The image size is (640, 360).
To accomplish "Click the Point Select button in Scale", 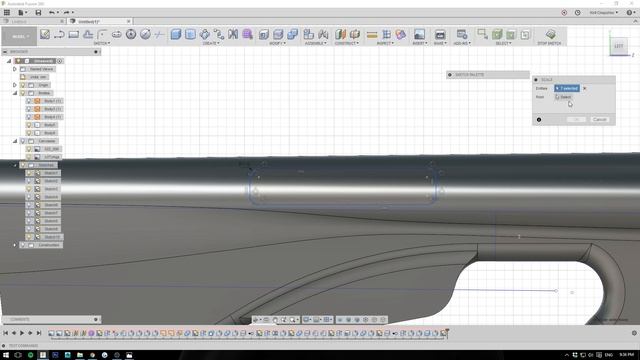I will 564,97.
